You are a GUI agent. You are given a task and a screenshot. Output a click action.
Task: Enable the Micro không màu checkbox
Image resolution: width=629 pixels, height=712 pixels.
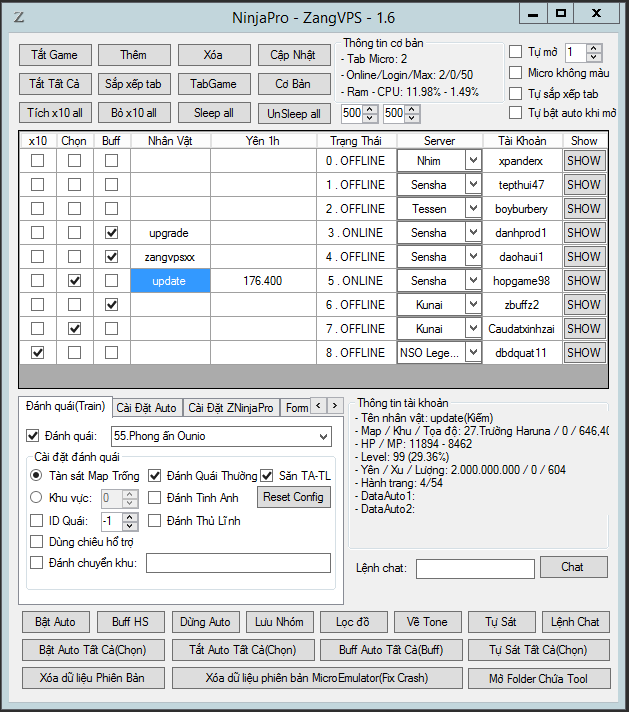516,73
